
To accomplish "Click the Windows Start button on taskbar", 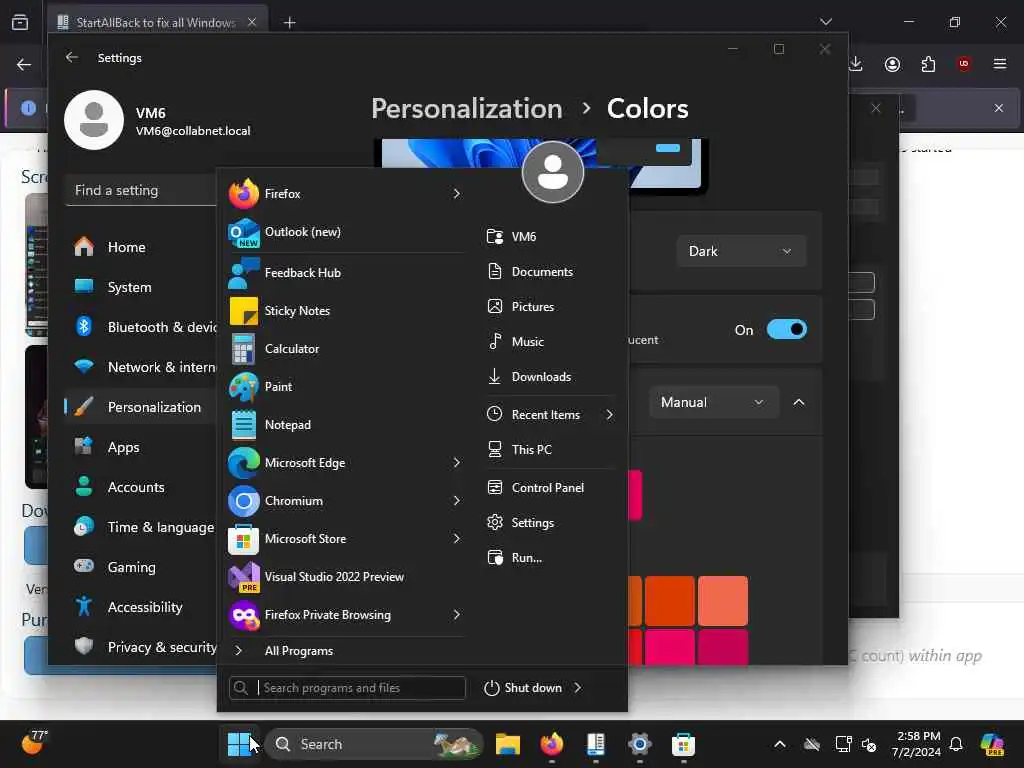I will 238,744.
